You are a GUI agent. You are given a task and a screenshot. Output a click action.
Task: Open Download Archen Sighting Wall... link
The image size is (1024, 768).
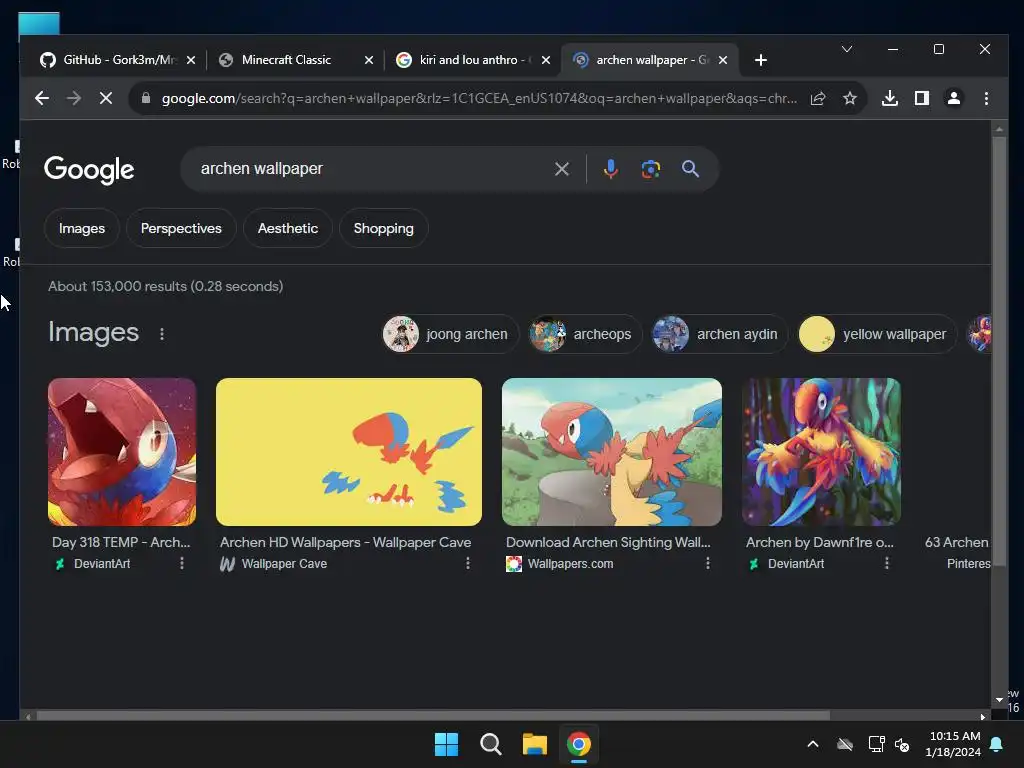pos(608,542)
